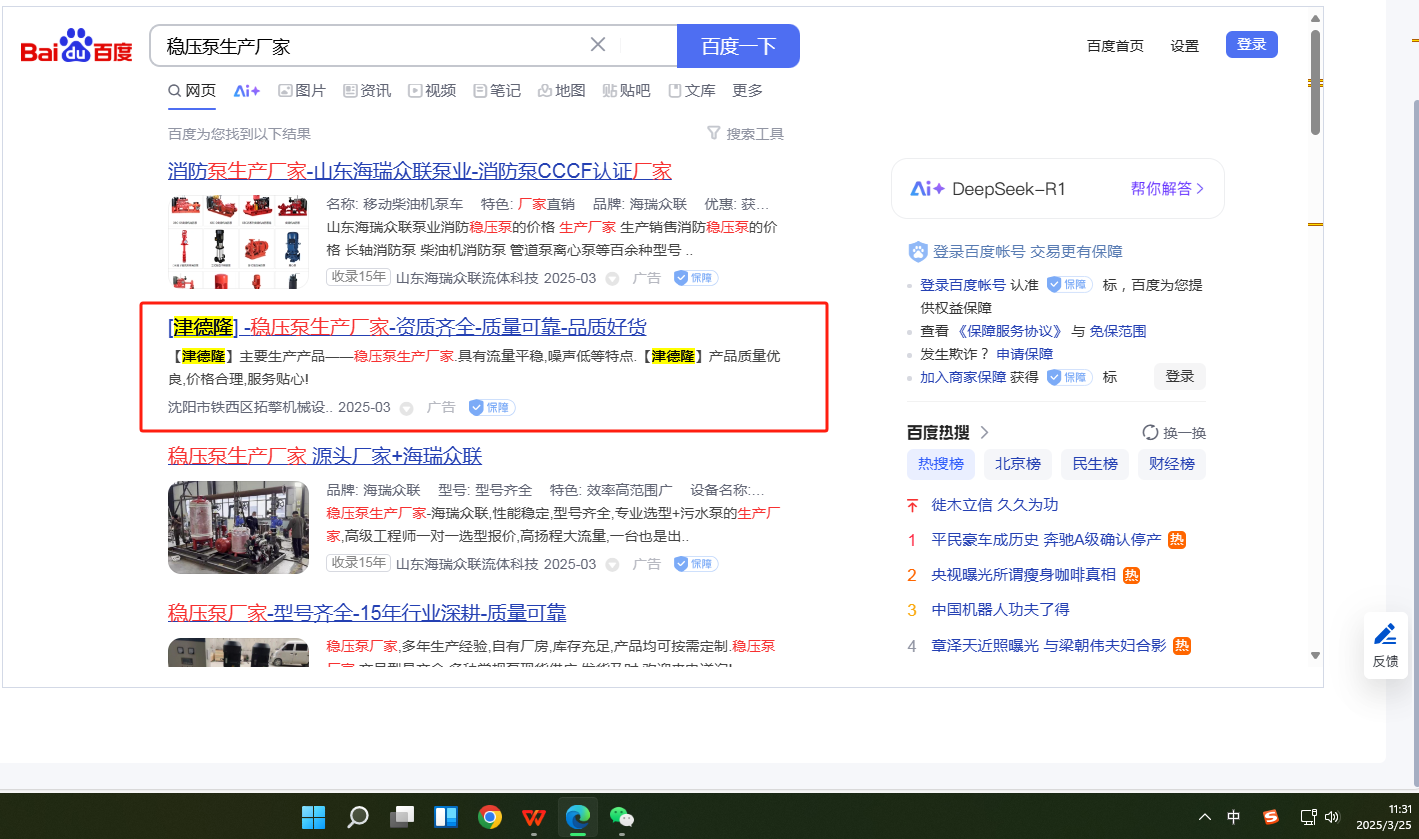1419x839 pixels.
Task: Show hidden system tray icons
Action: tap(1205, 817)
